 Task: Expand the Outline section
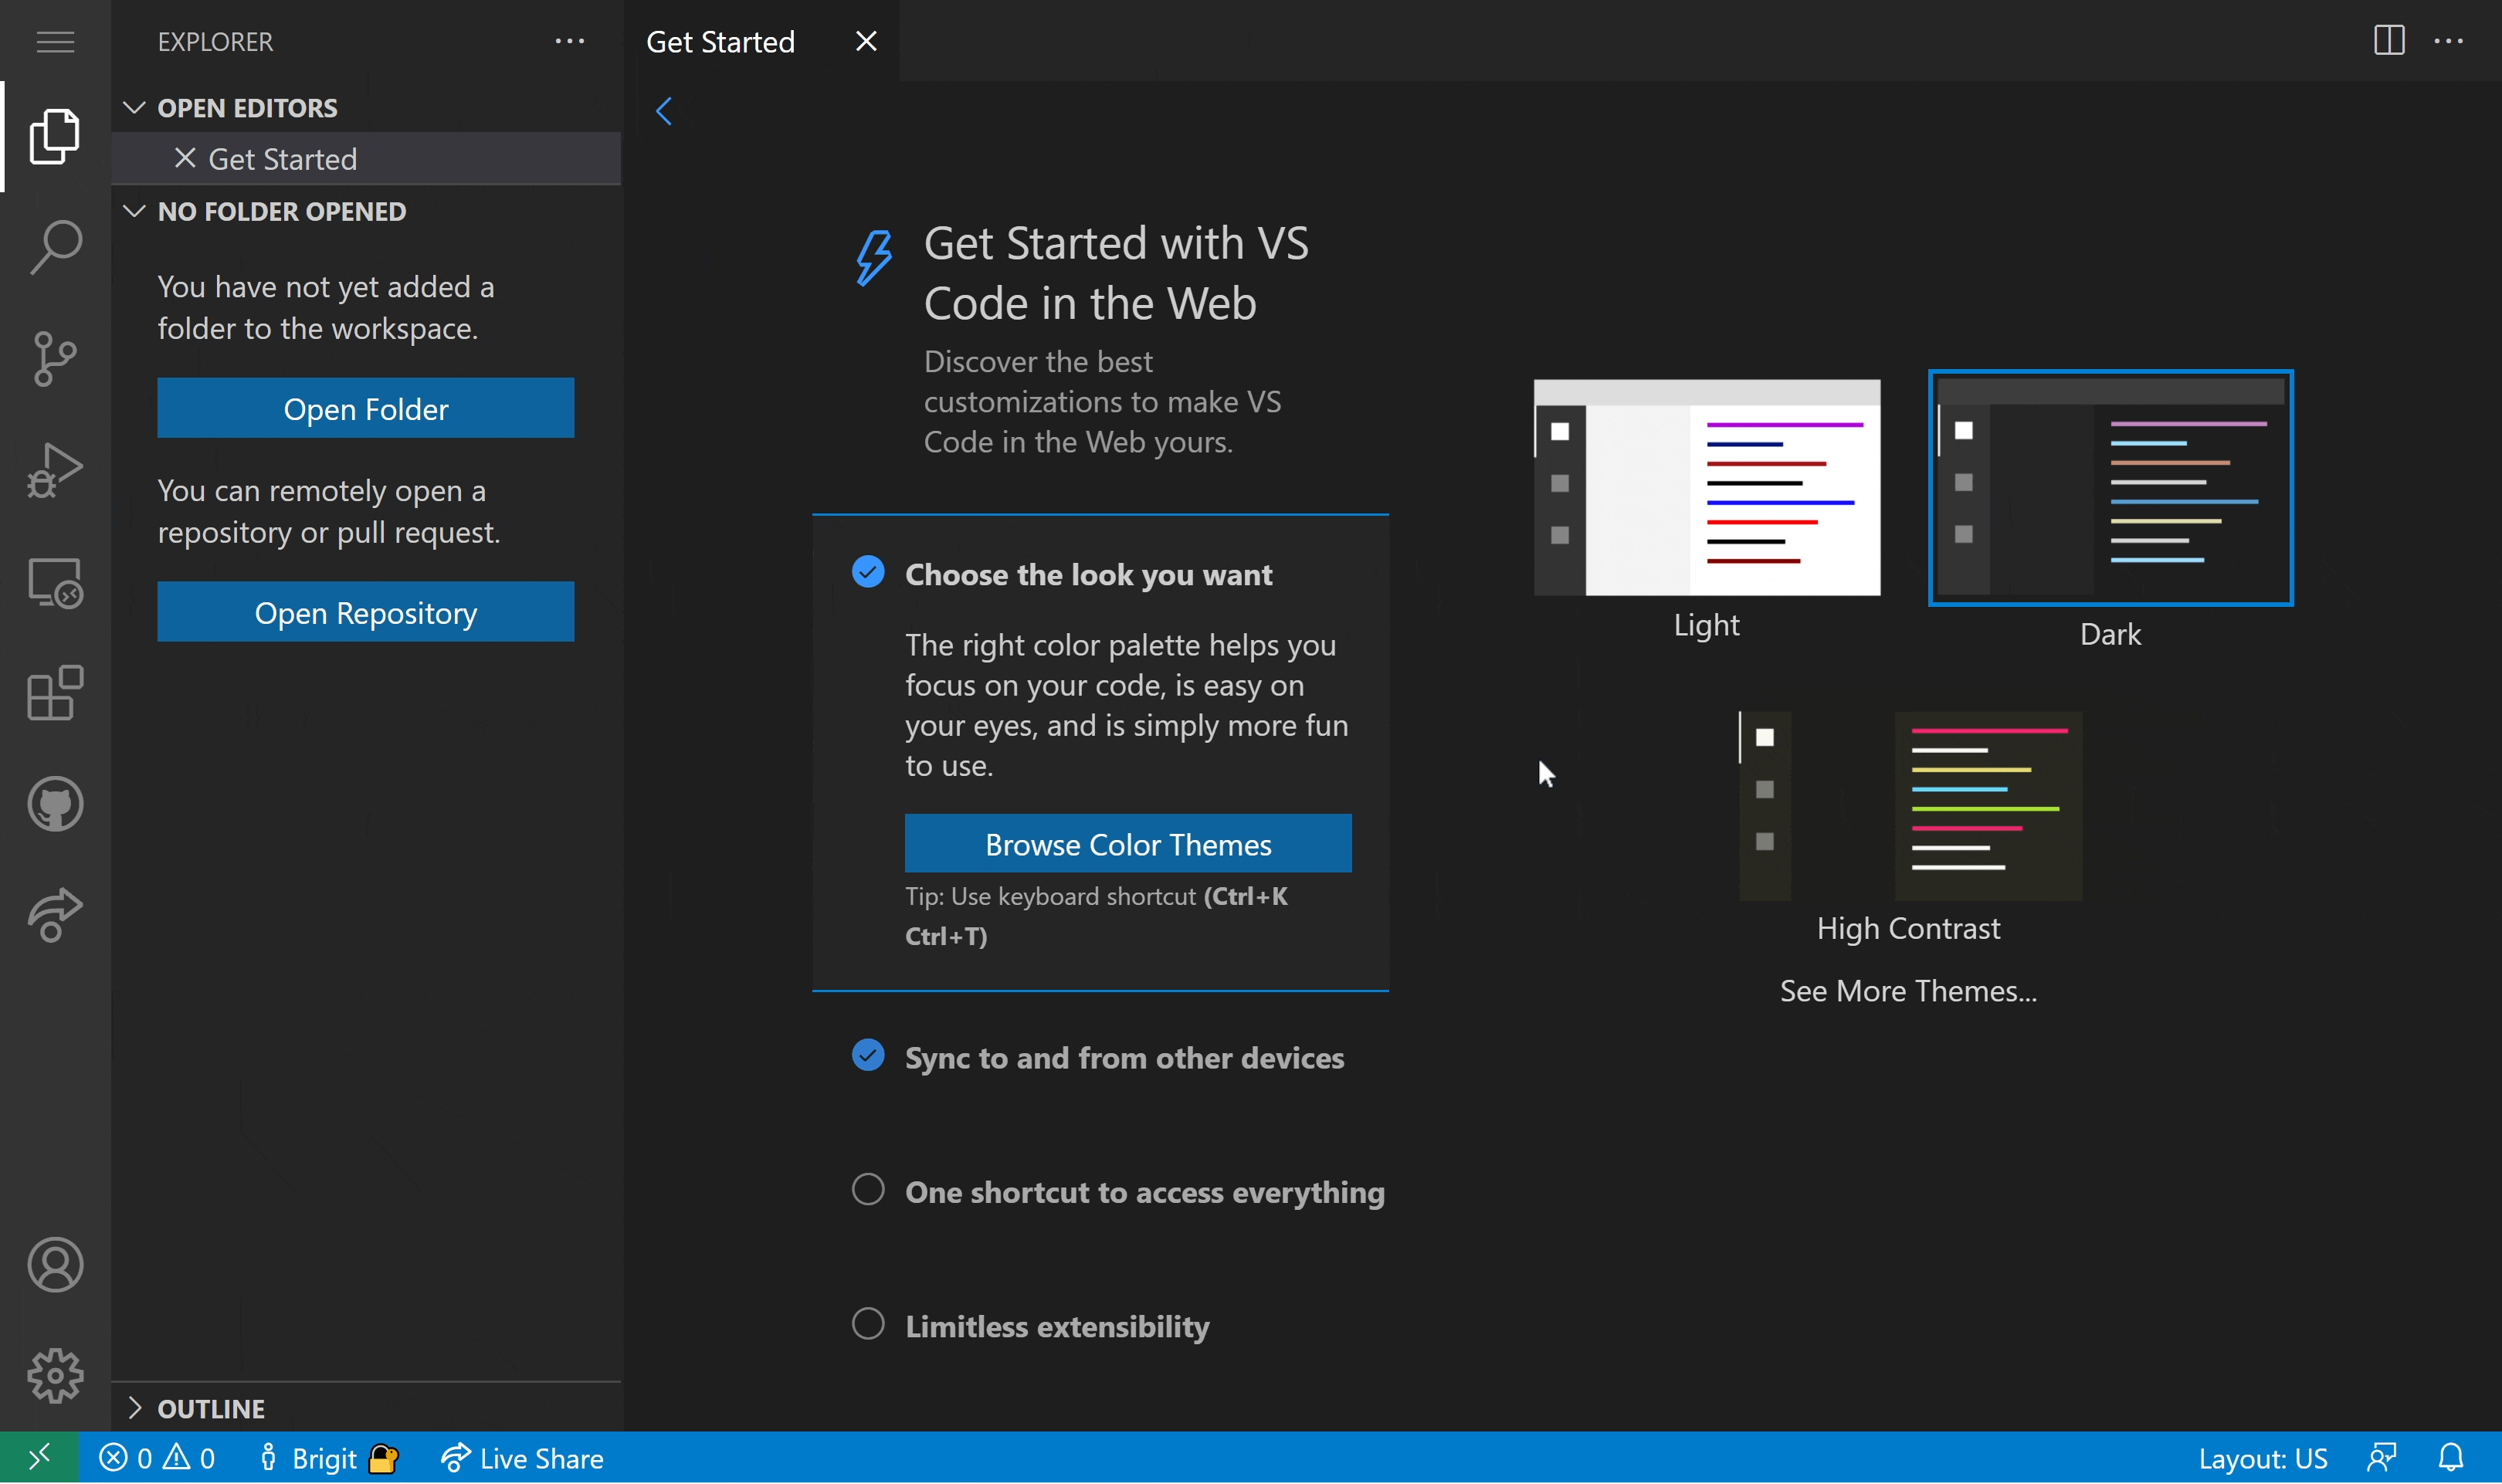[134, 1408]
